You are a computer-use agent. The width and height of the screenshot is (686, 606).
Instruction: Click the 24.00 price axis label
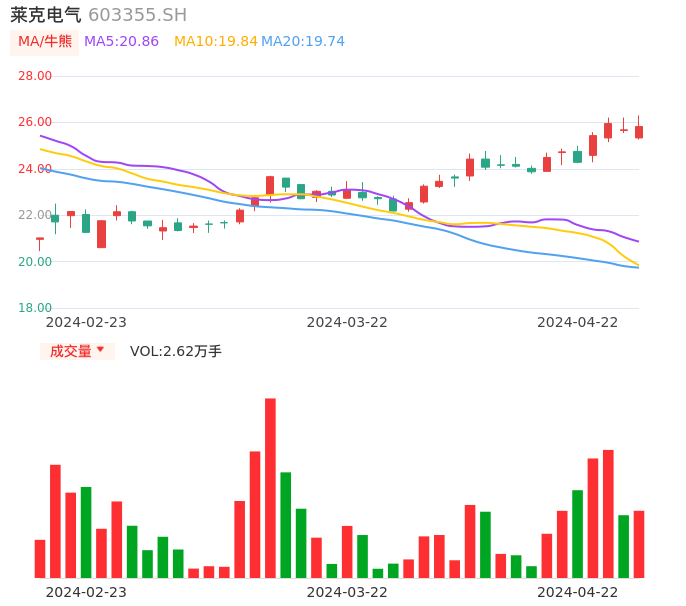pos(35,169)
